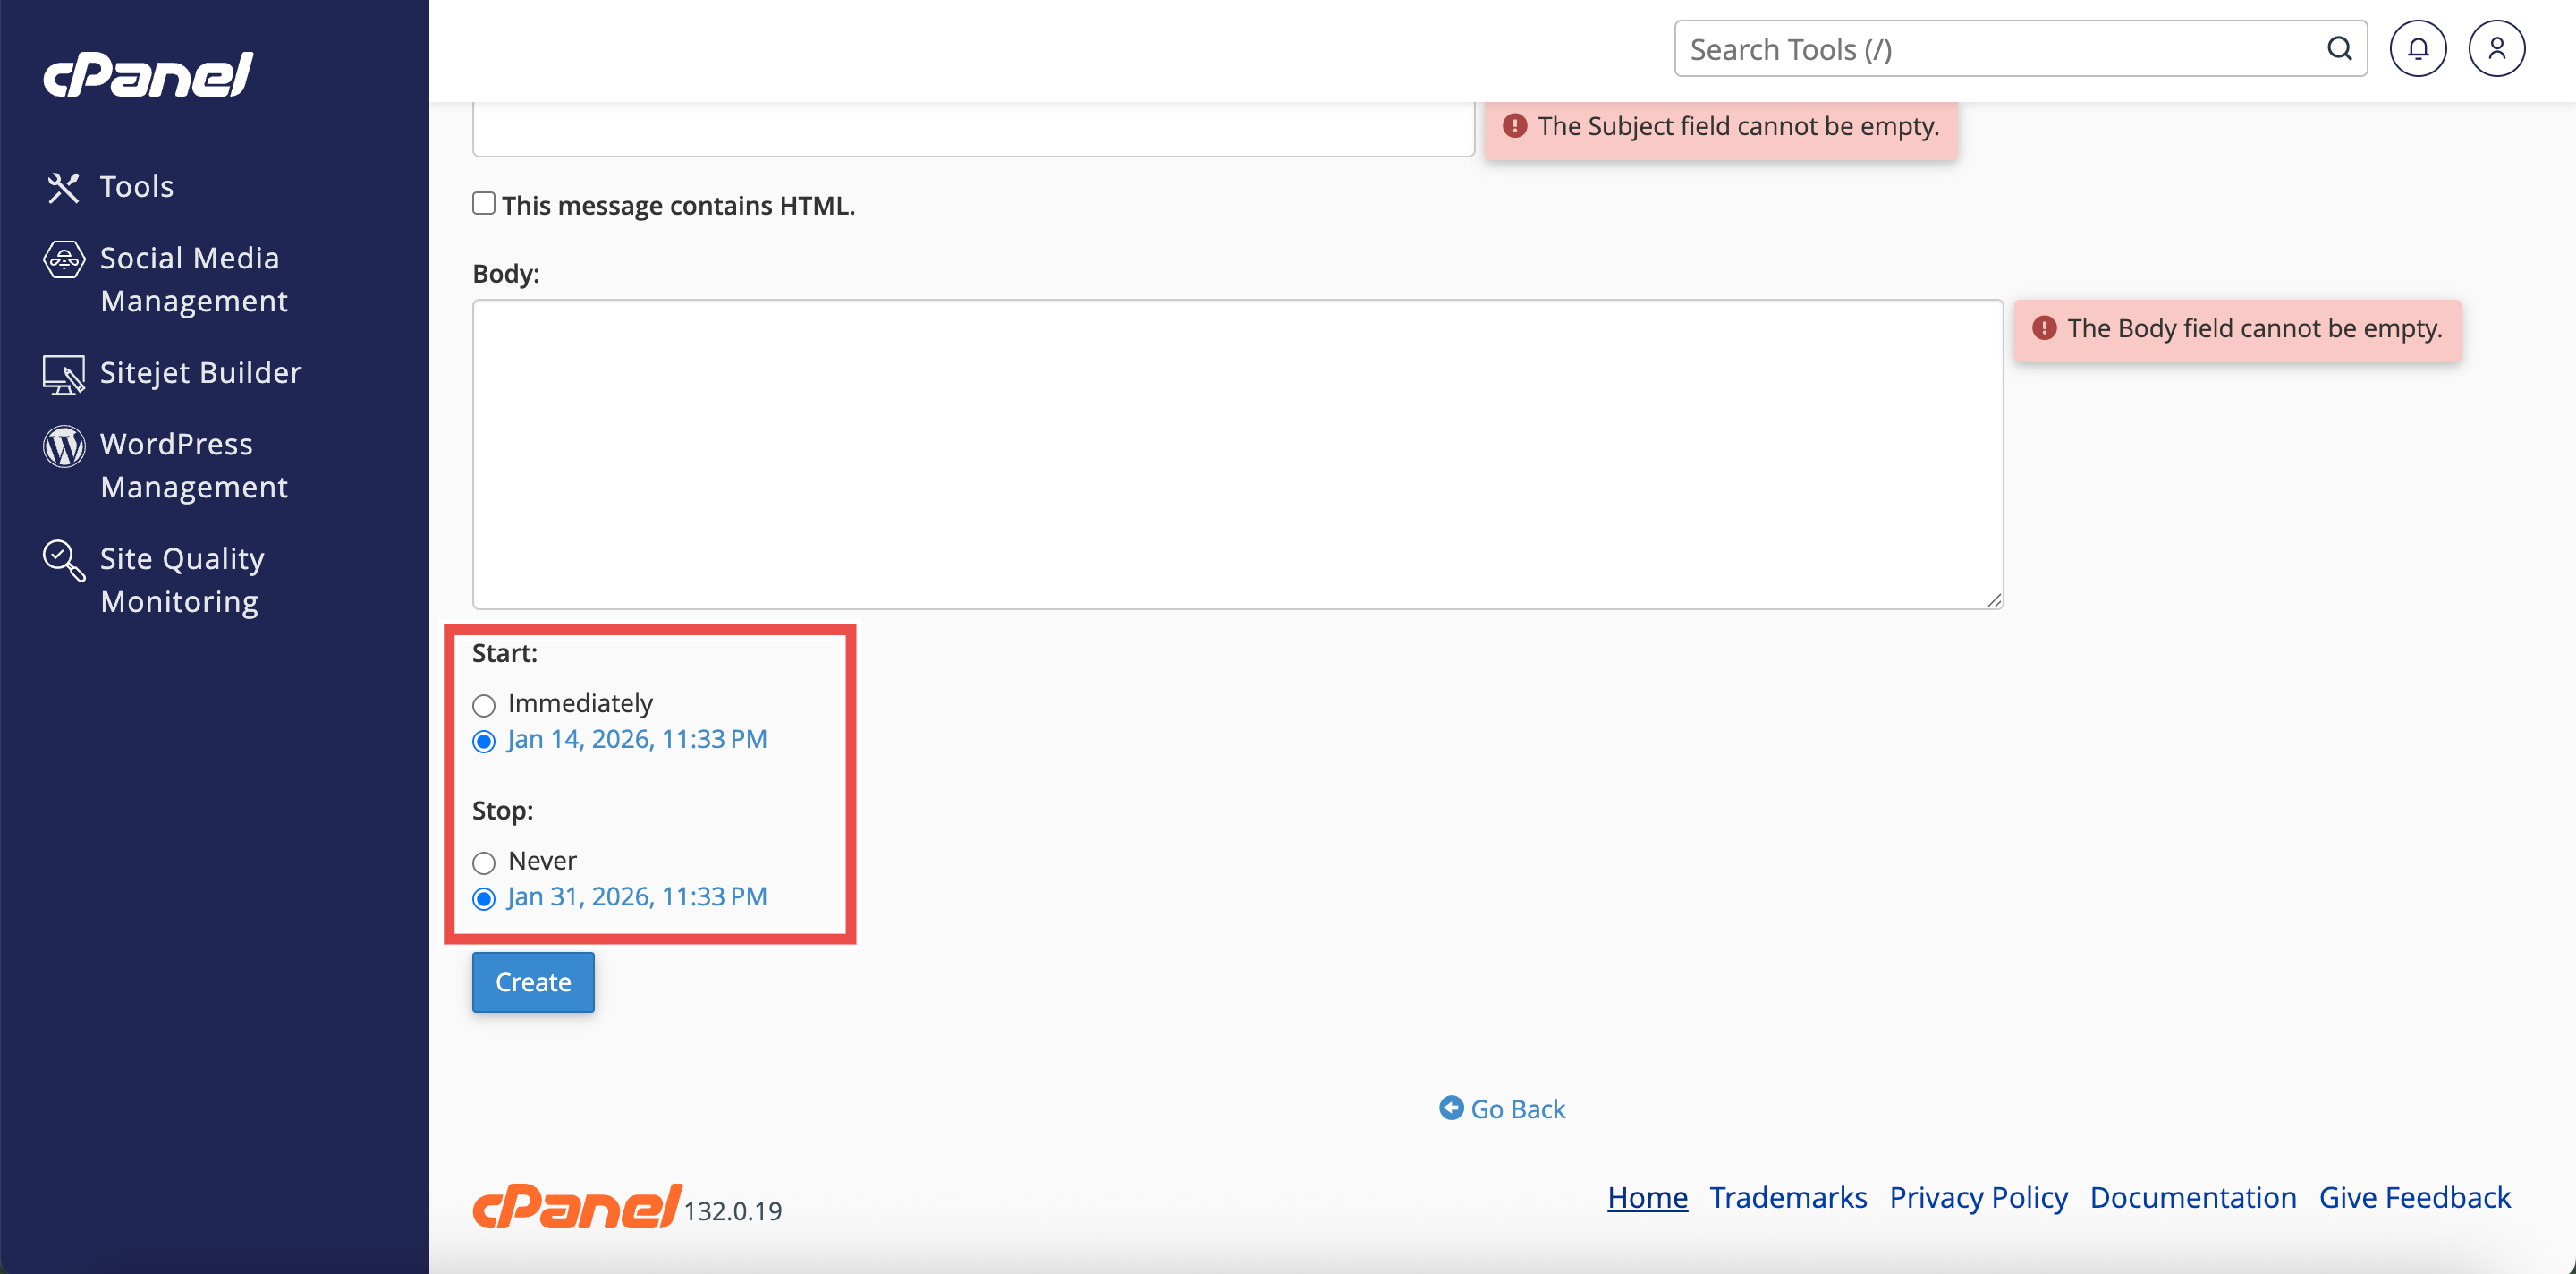Click the Create button

[x=533, y=982]
